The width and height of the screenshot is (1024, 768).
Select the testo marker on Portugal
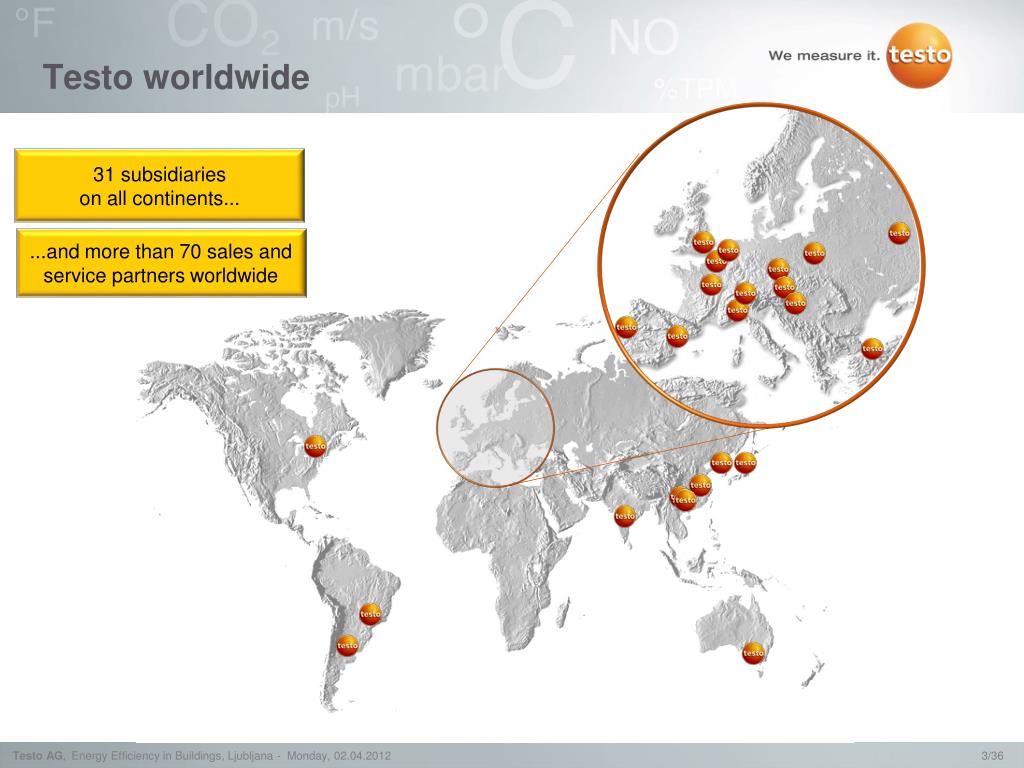coord(627,326)
